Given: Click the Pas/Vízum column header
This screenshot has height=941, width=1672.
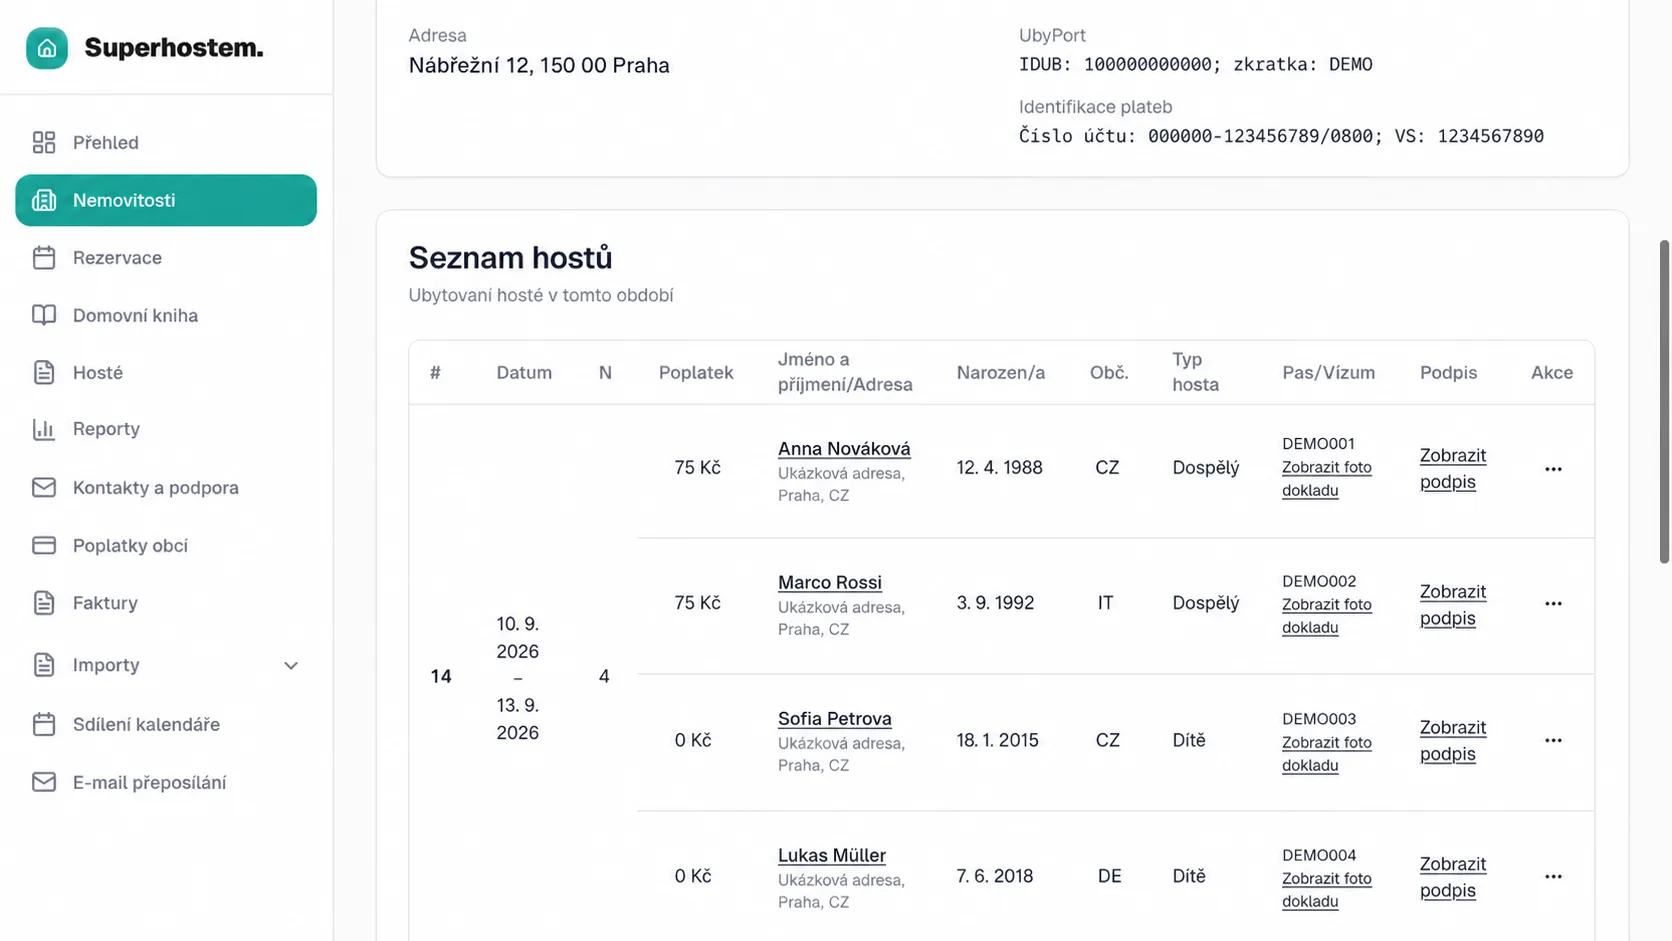Looking at the screenshot, I should (1328, 373).
